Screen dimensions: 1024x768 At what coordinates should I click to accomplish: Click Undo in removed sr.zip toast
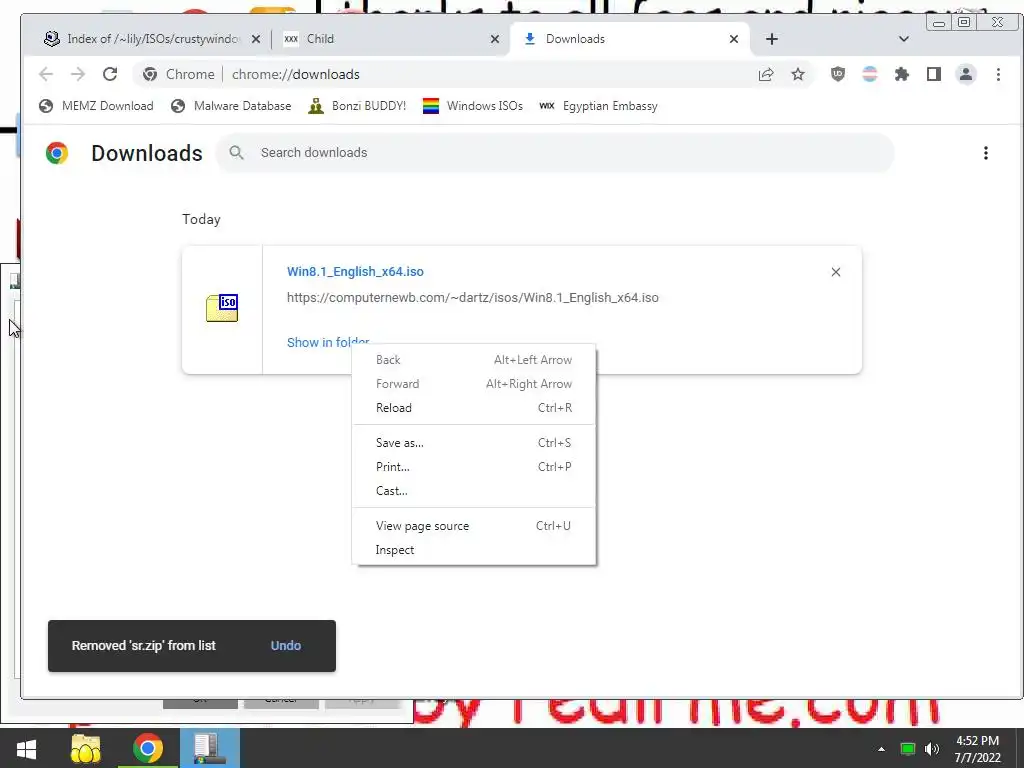click(286, 646)
